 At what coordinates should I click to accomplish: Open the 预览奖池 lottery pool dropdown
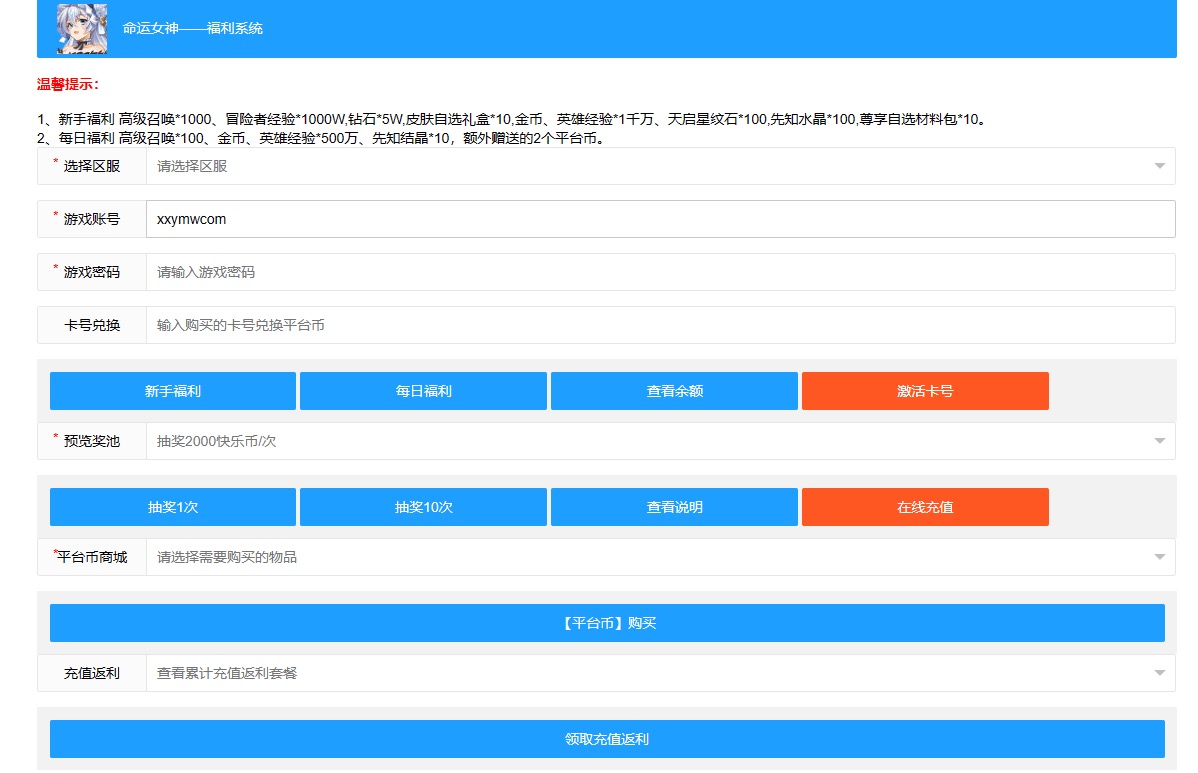pyautogui.click(x=660, y=441)
